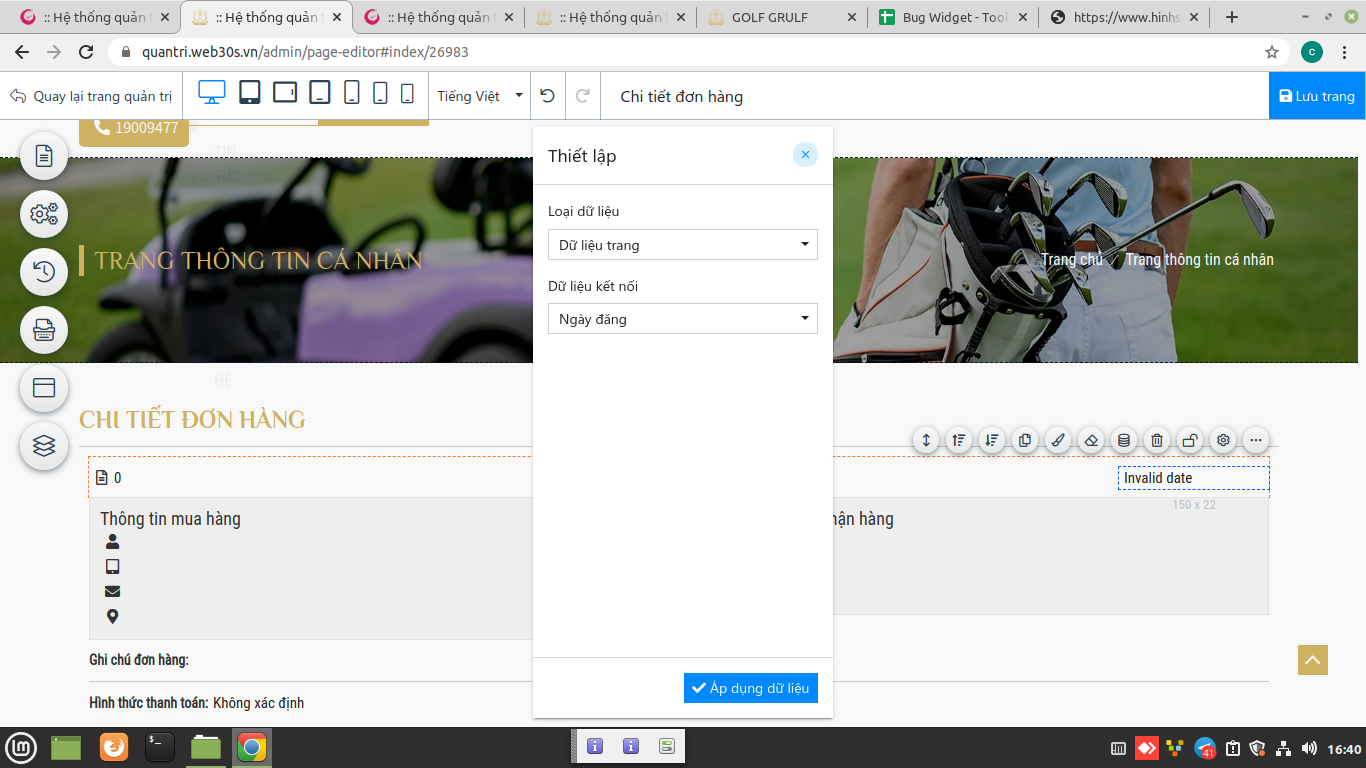The height and width of the screenshot is (768, 1366).
Task: Click the 19009477 phone button
Action: [x=134, y=128]
